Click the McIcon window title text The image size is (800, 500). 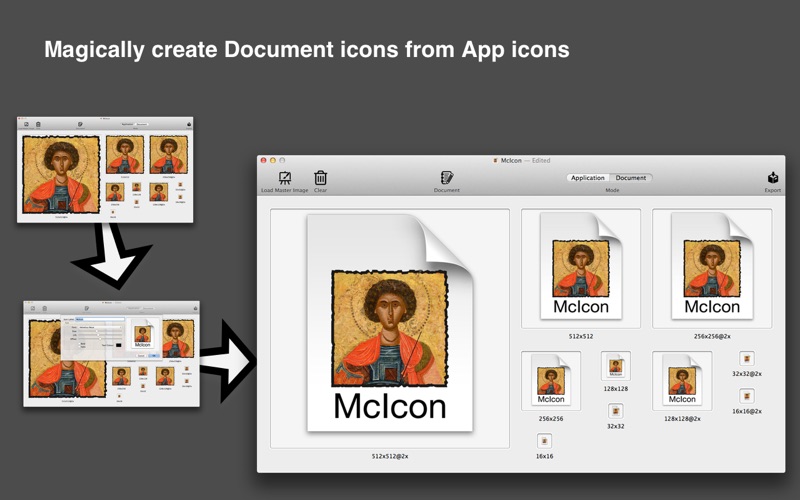511,160
